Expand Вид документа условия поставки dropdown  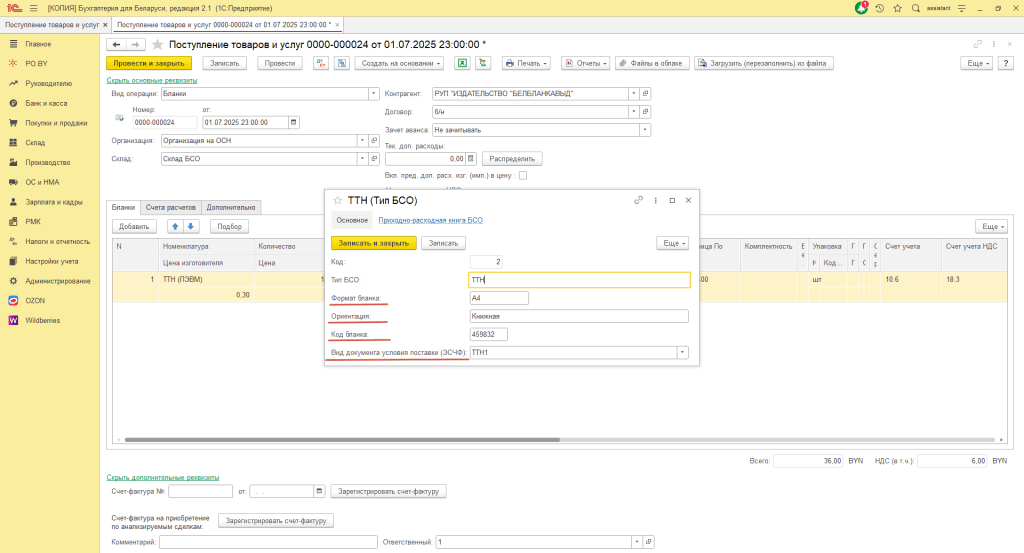tap(682, 353)
